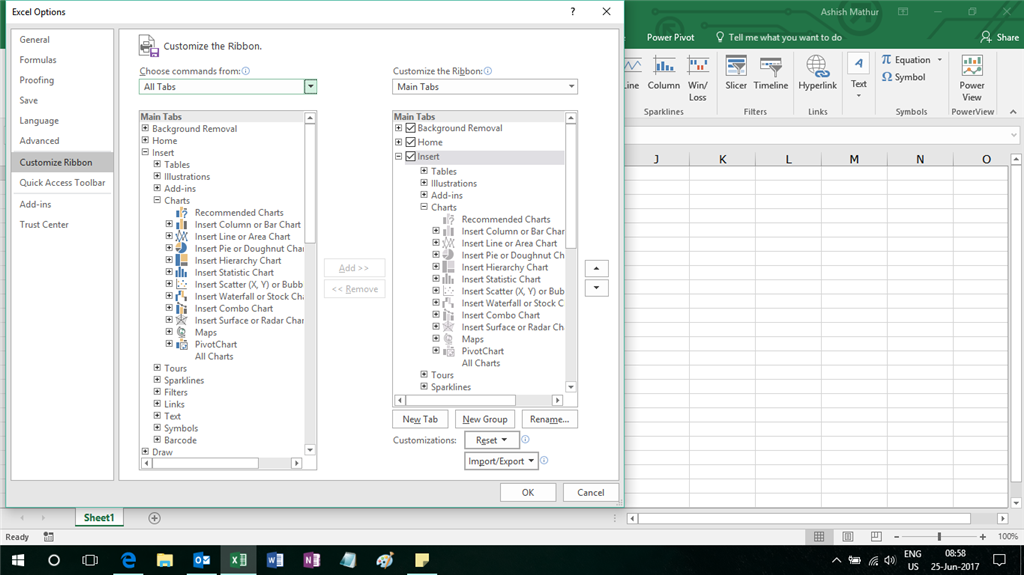Image resolution: width=1024 pixels, height=575 pixels.
Task: Select the Sheet1 worksheet tab
Action: (x=99, y=518)
